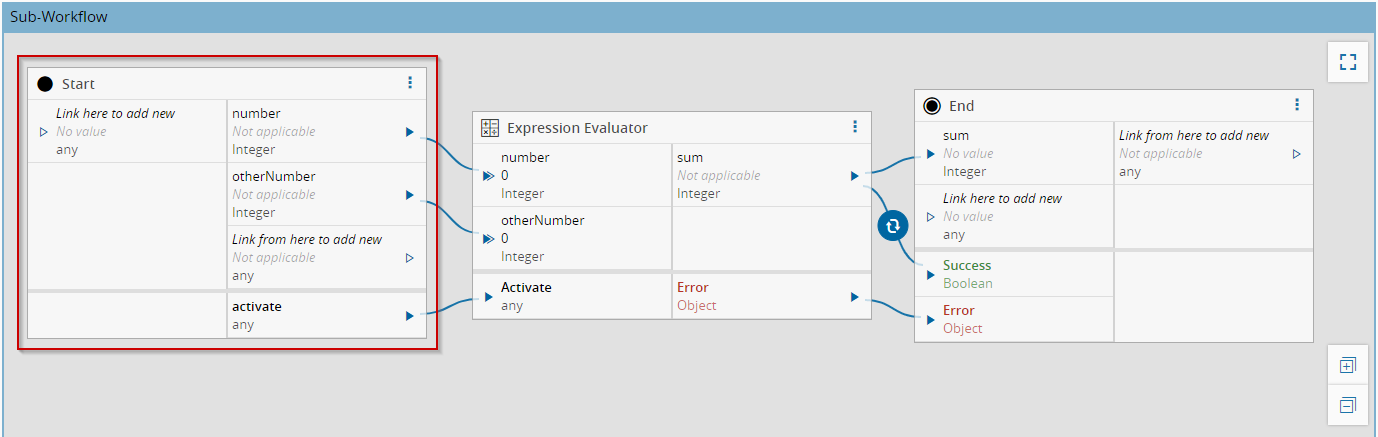
Task: Click the Expression Evaluator number value field
Action: tap(505, 176)
